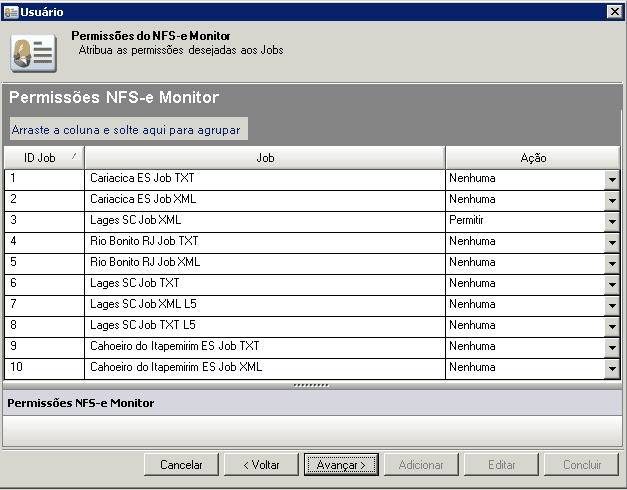Open Ação dropdown for Rio Bonito RJ Job TXT

coord(612,242)
